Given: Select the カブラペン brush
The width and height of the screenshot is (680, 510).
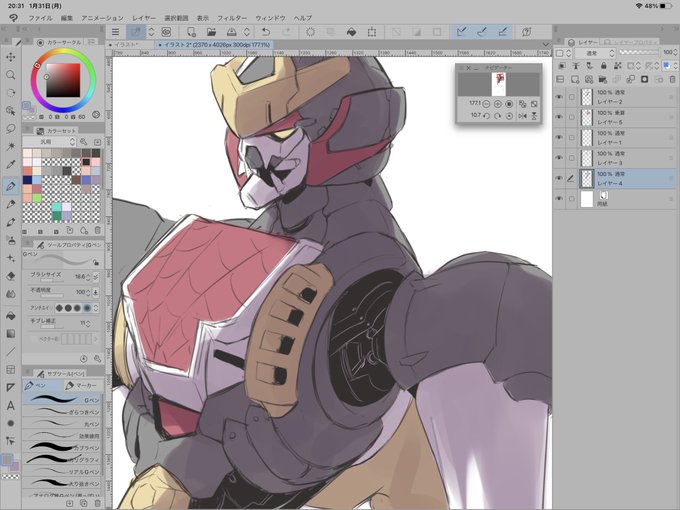Looking at the screenshot, I should click(x=63, y=448).
